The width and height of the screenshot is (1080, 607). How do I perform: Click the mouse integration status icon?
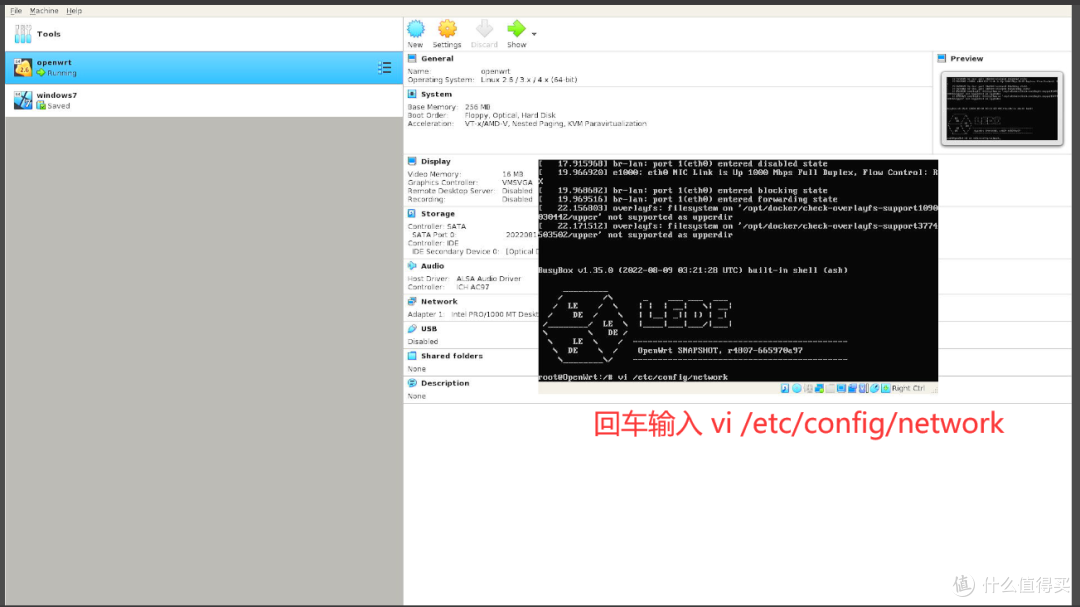(875, 389)
